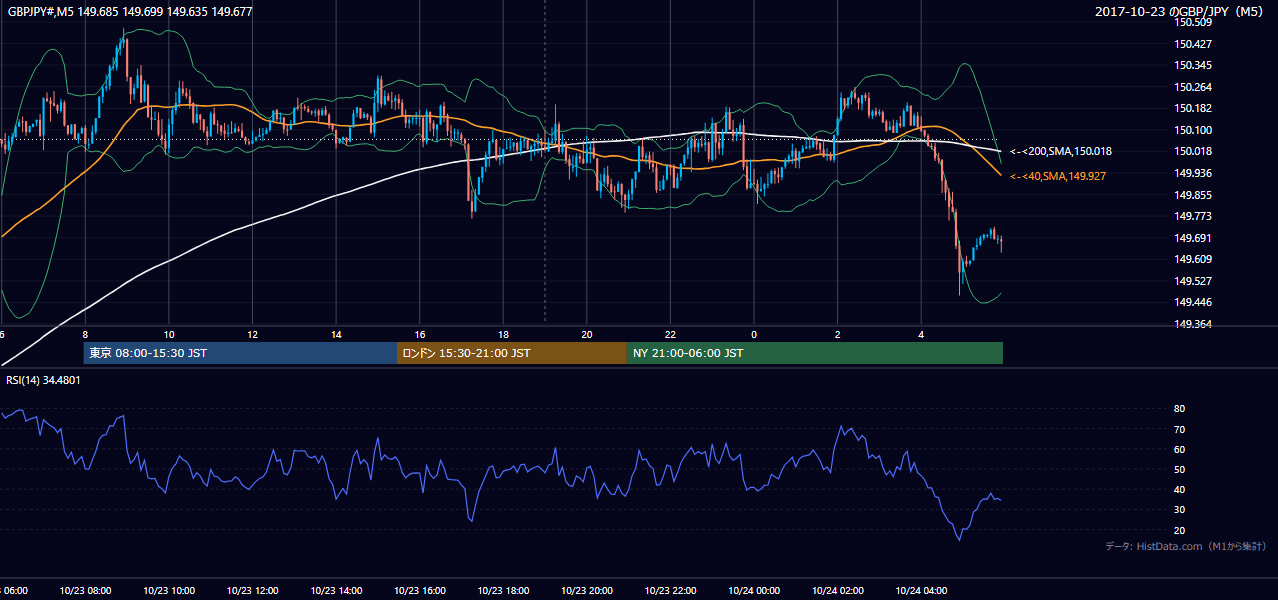
Task: Click price level 149.936 on the axis
Action: coord(1192,173)
